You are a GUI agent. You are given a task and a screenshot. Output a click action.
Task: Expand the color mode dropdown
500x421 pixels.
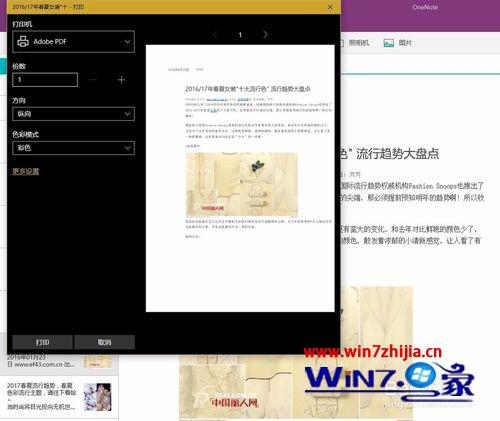coord(73,148)
